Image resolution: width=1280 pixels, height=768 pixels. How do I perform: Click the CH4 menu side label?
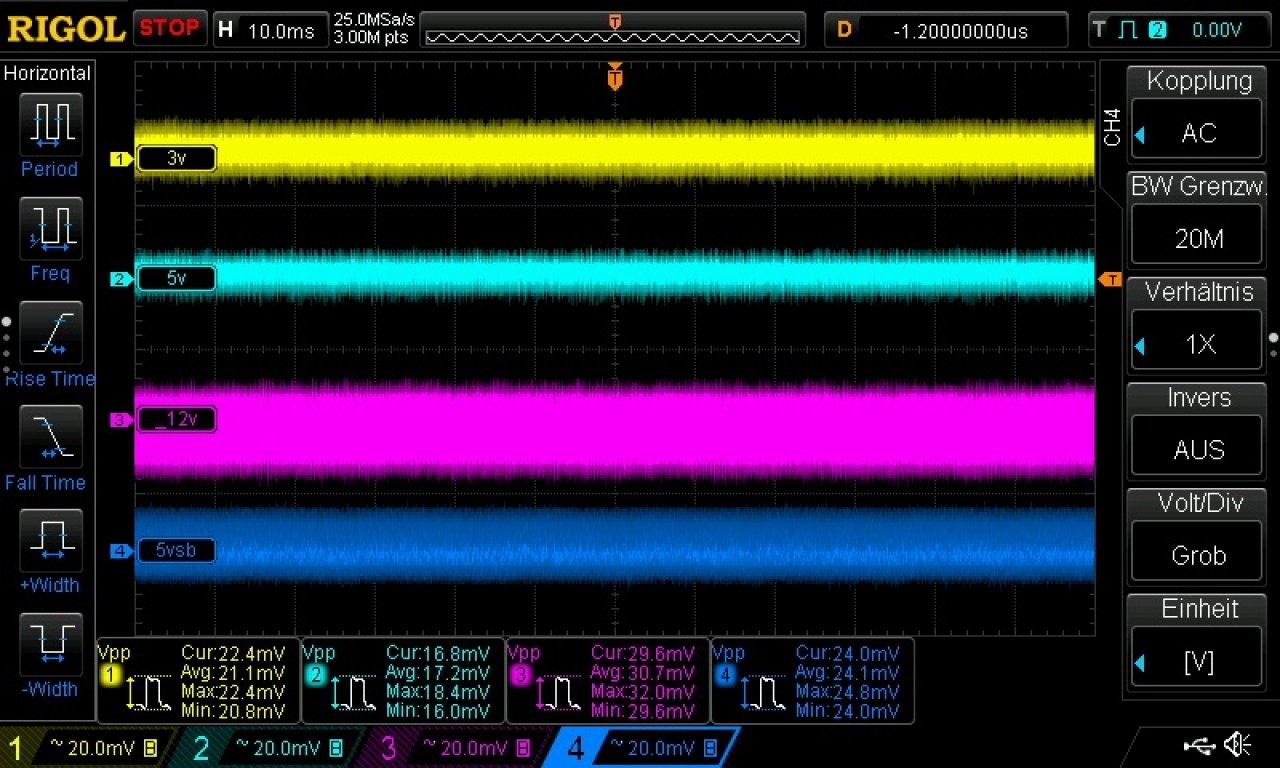point(1112,127)
